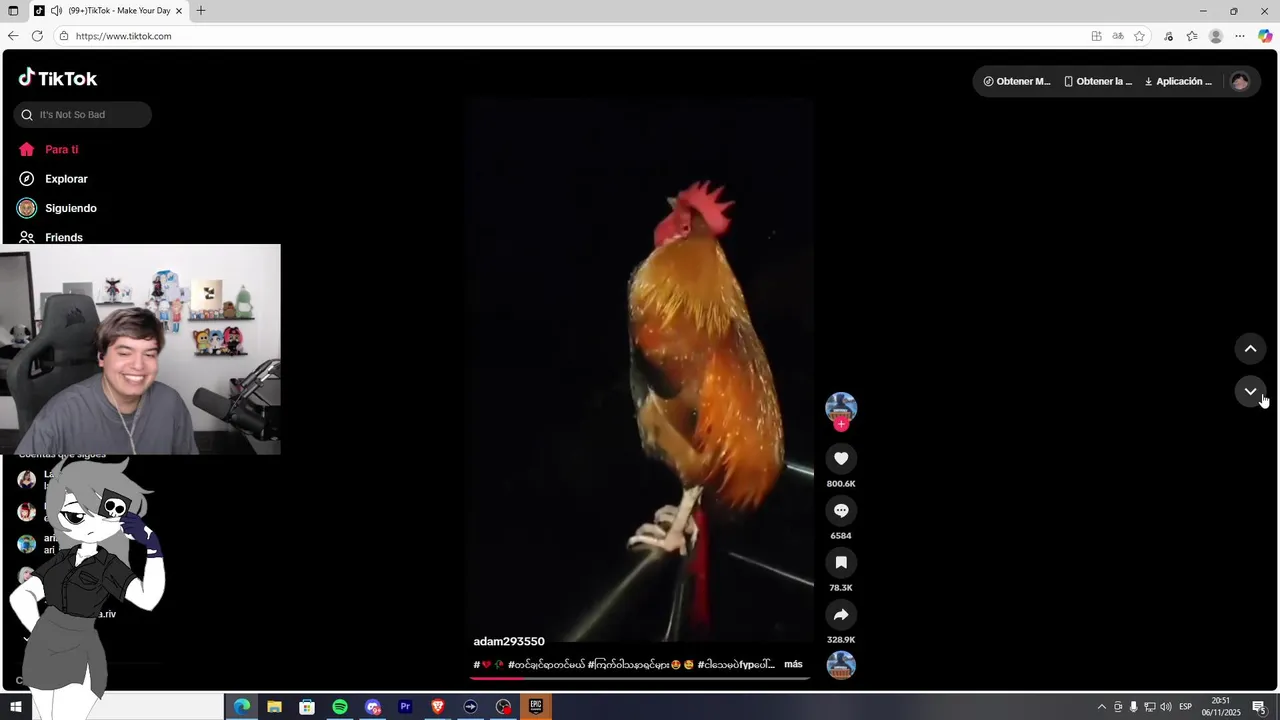Reload the page with the refresh icon
The height and width of the screenshot is (720, 1280).
[x=37, y=36]
